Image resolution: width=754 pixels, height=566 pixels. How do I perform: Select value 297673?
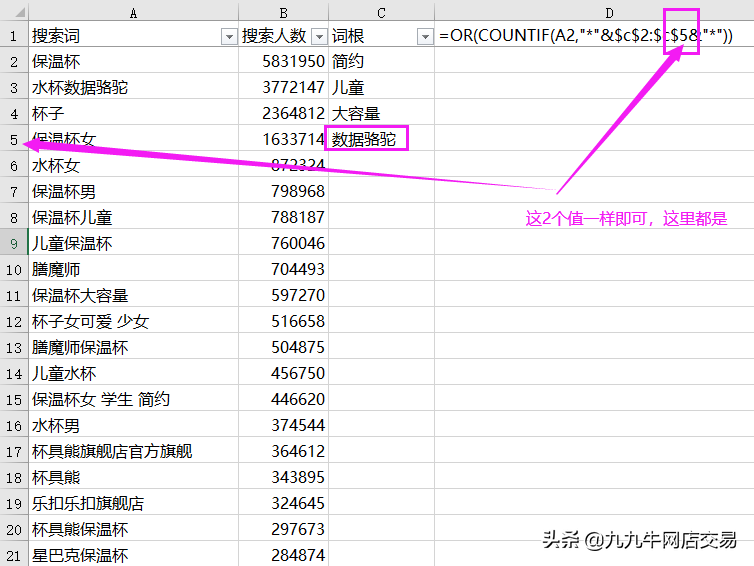click(283, 529)
